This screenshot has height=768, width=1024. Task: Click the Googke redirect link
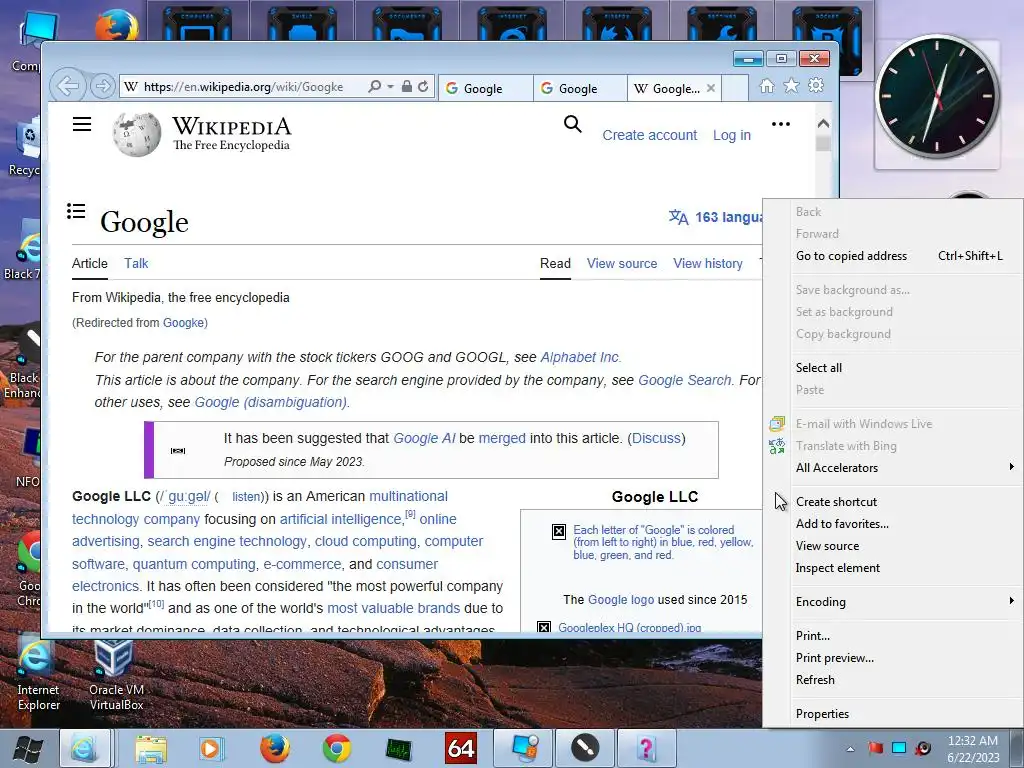click(x=184, y=323)
